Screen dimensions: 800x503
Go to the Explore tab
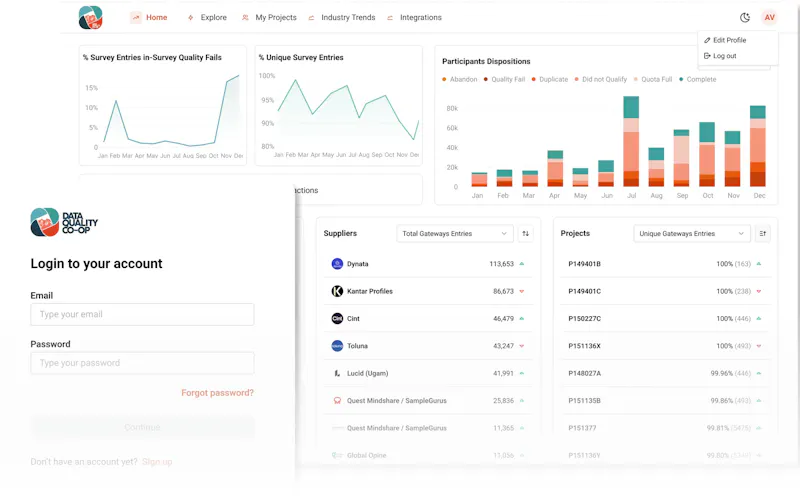207,17
